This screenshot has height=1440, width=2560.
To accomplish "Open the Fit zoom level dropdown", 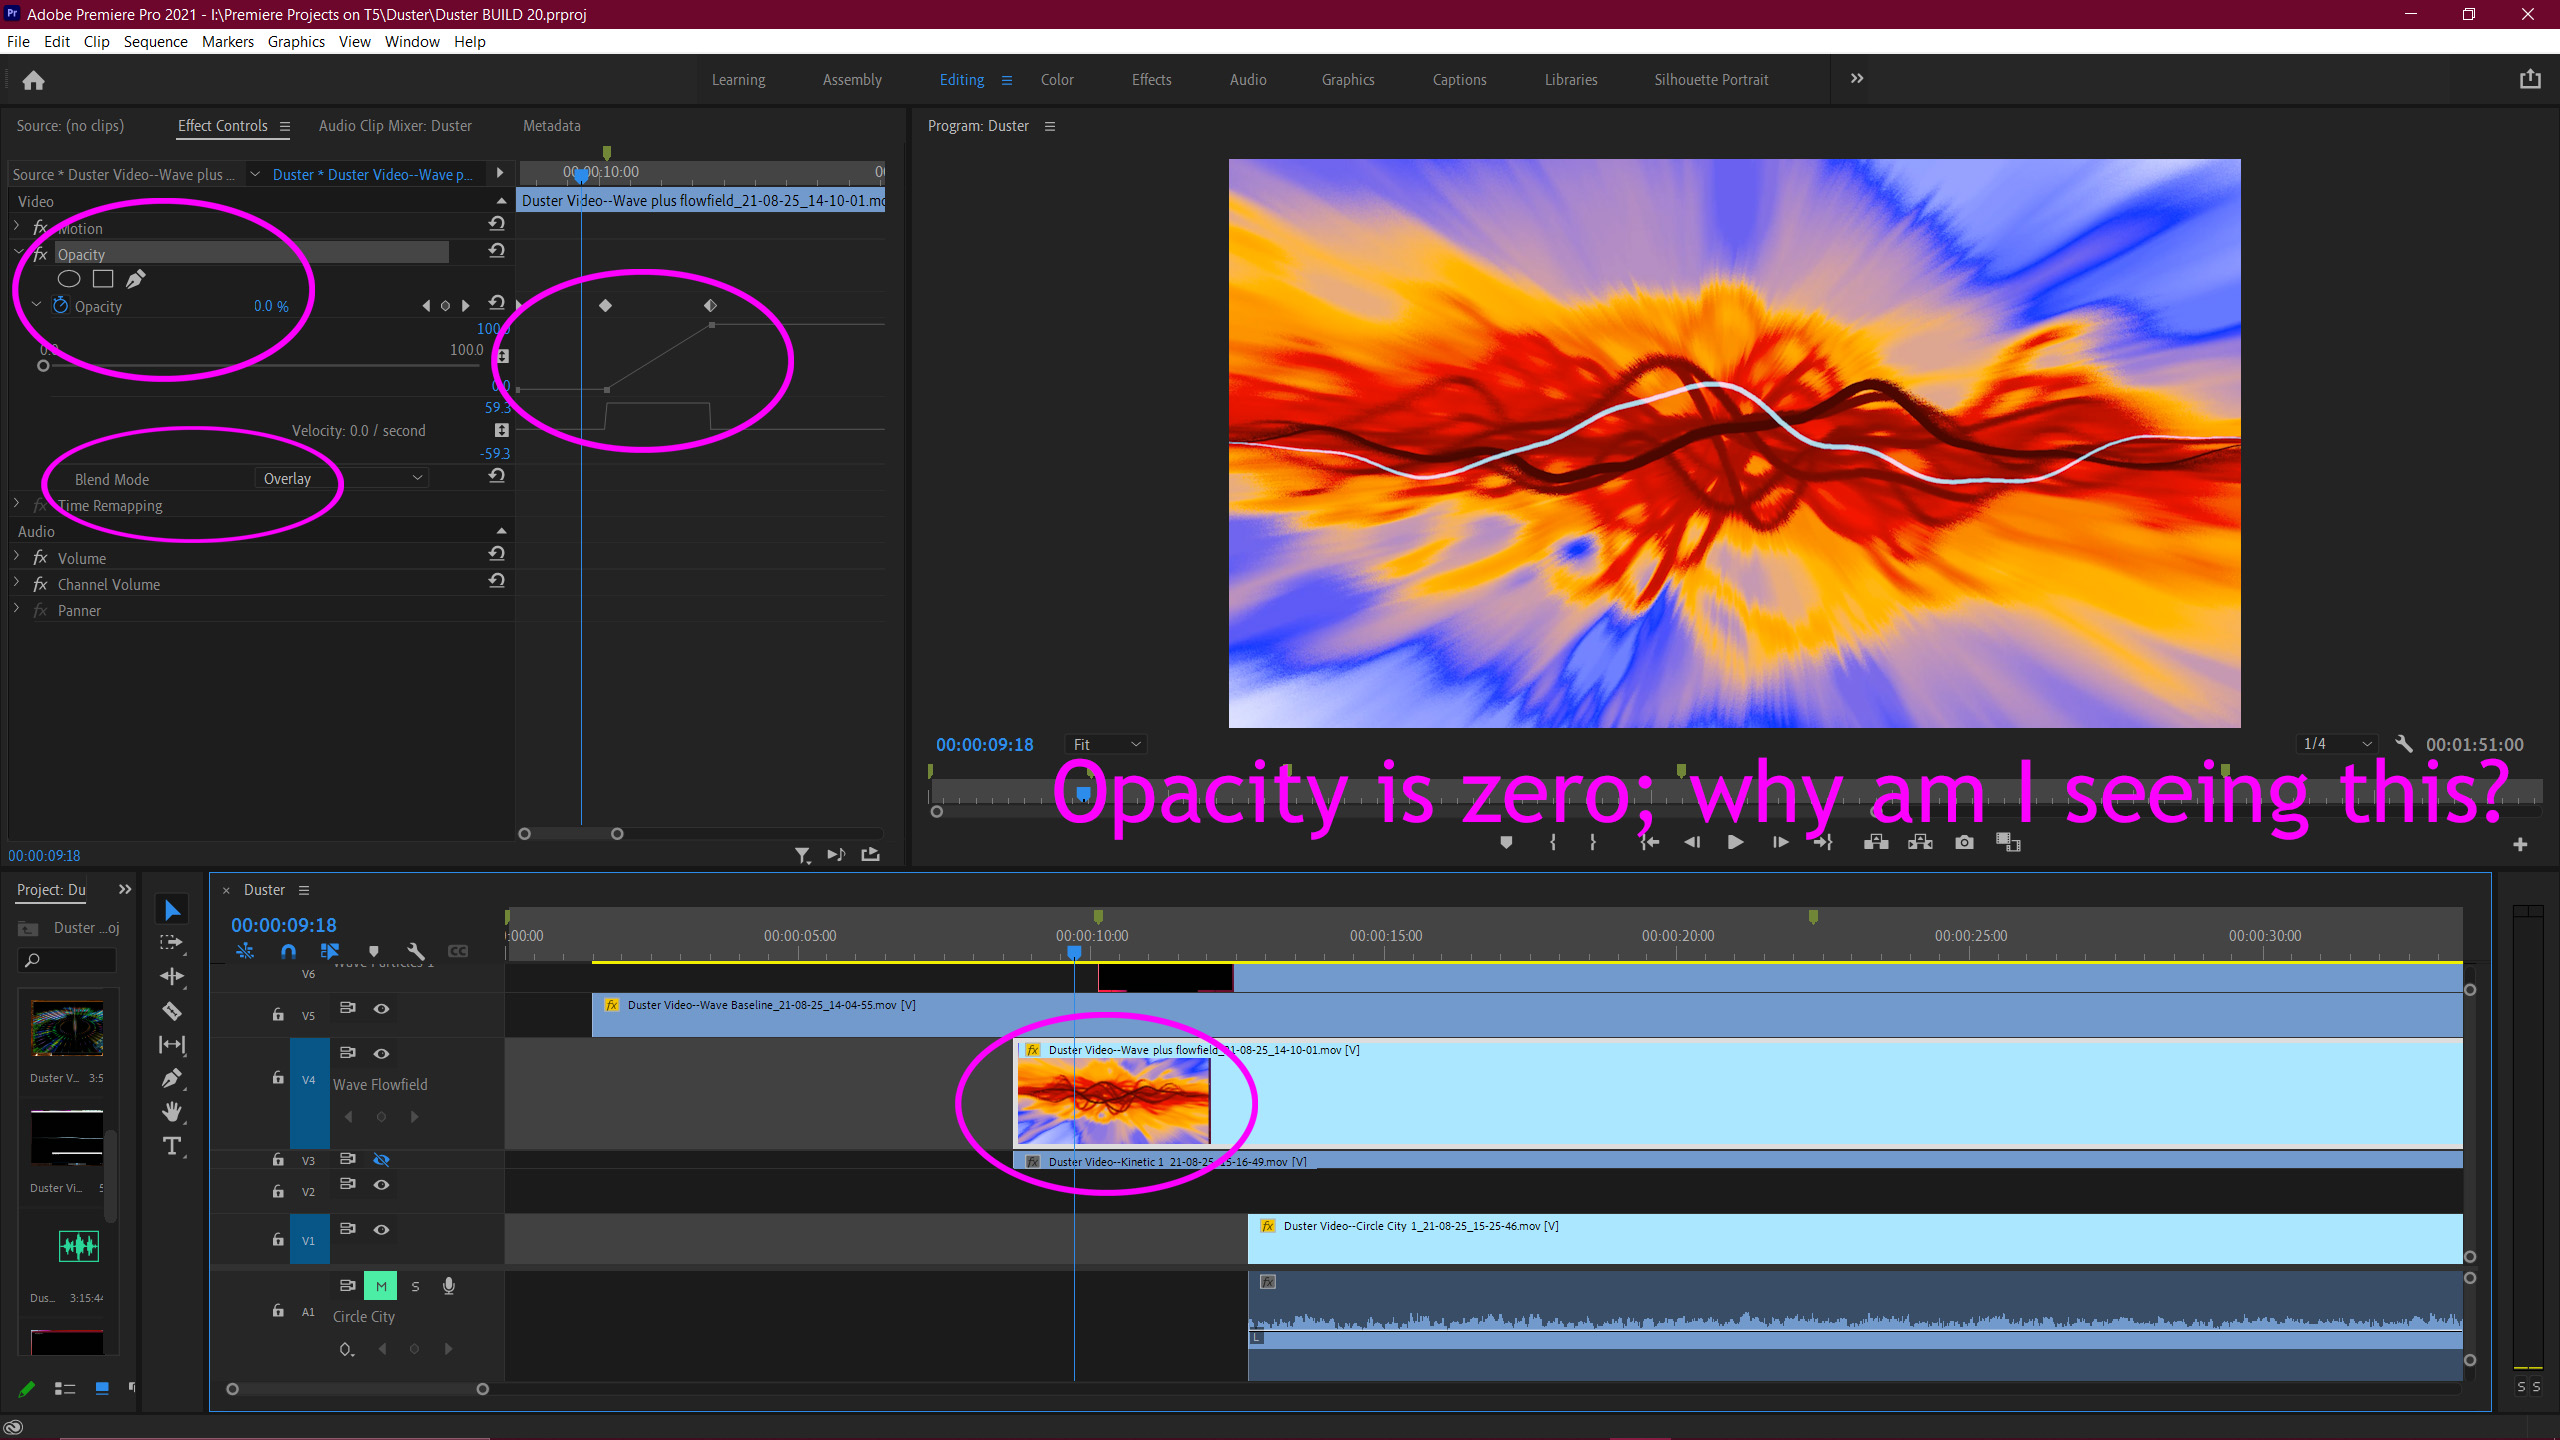I will click(x=1104, y=744).
